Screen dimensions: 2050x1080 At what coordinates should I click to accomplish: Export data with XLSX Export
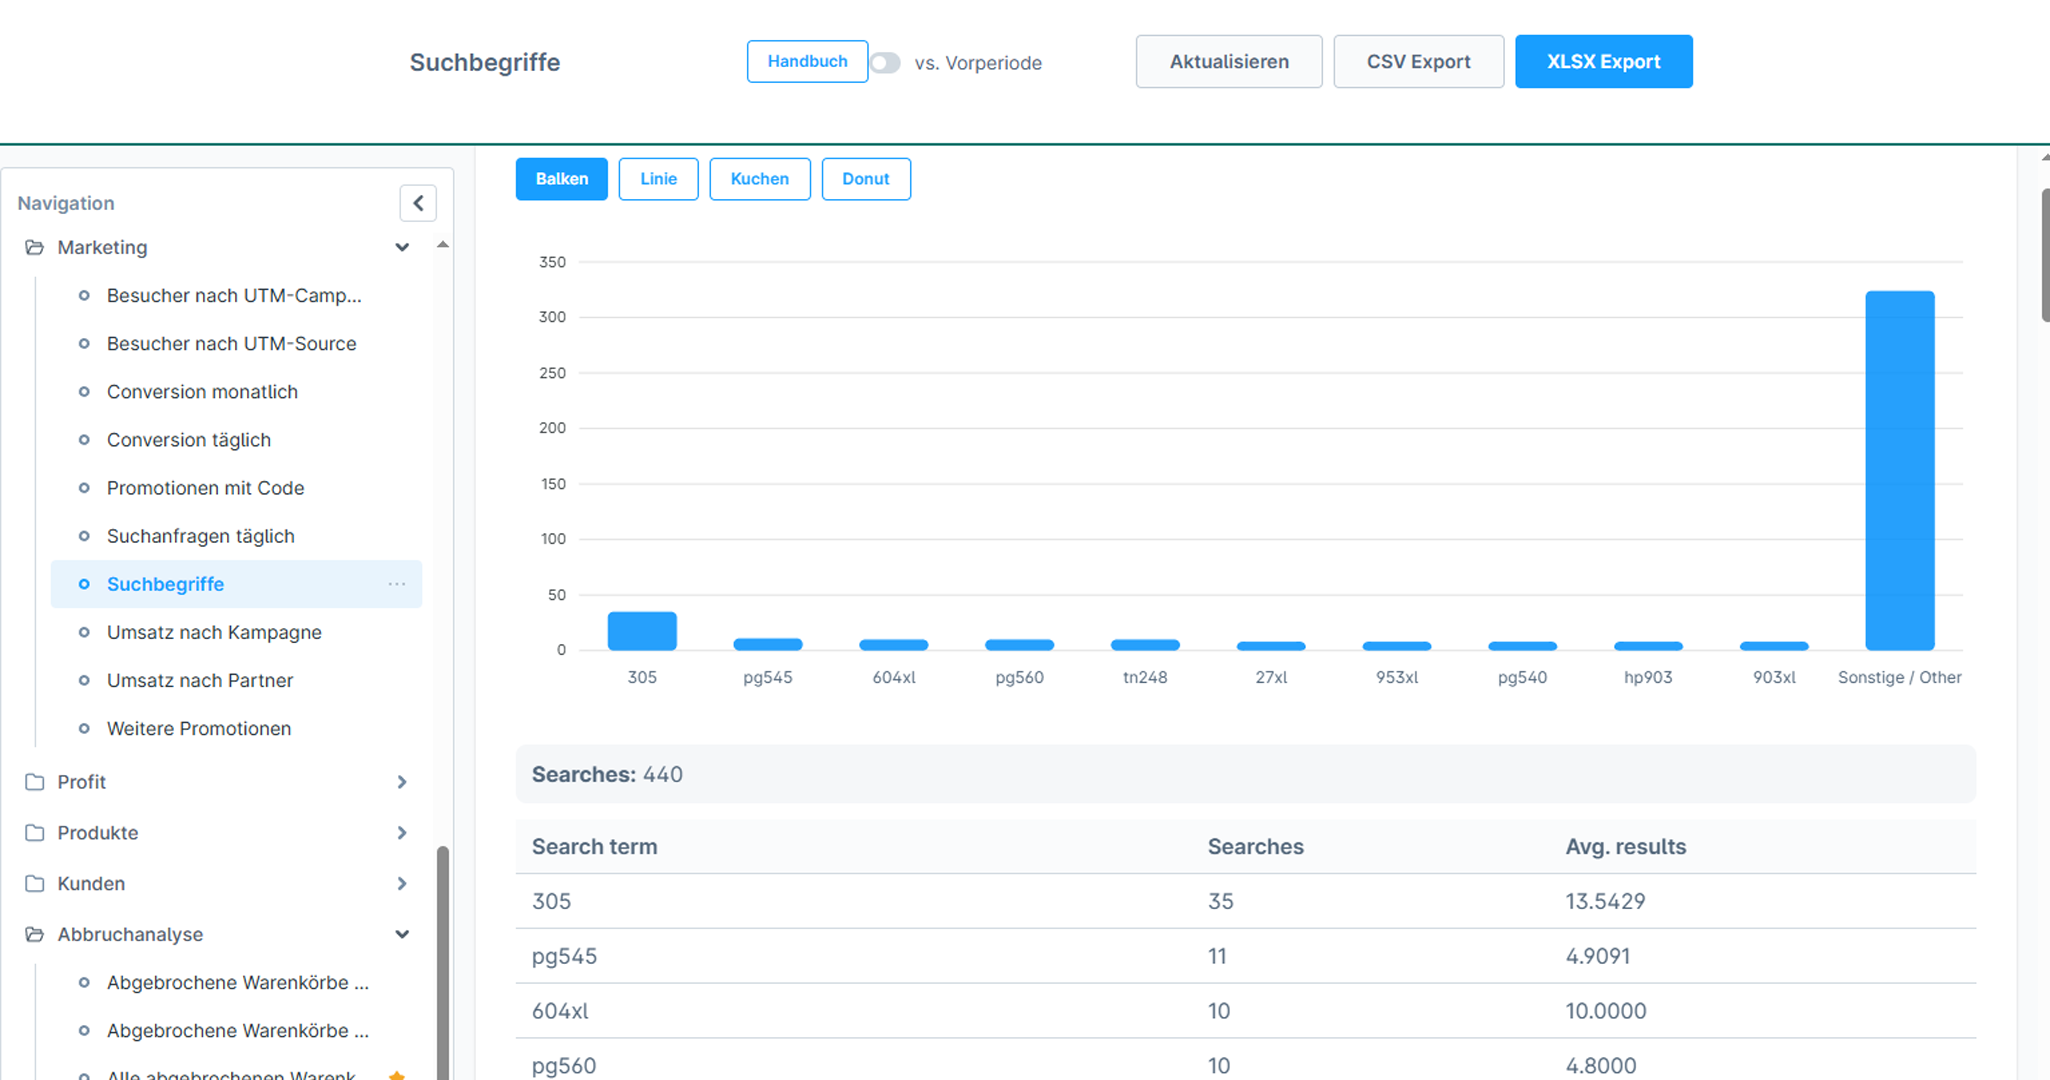pos(1604,62)
